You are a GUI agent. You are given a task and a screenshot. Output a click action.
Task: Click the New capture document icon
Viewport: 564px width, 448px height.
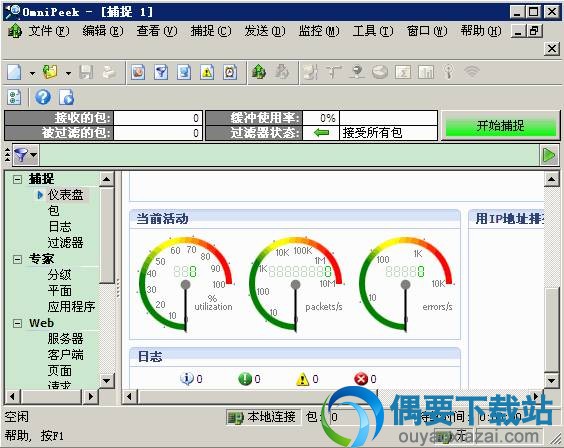(x=14, y=72)
